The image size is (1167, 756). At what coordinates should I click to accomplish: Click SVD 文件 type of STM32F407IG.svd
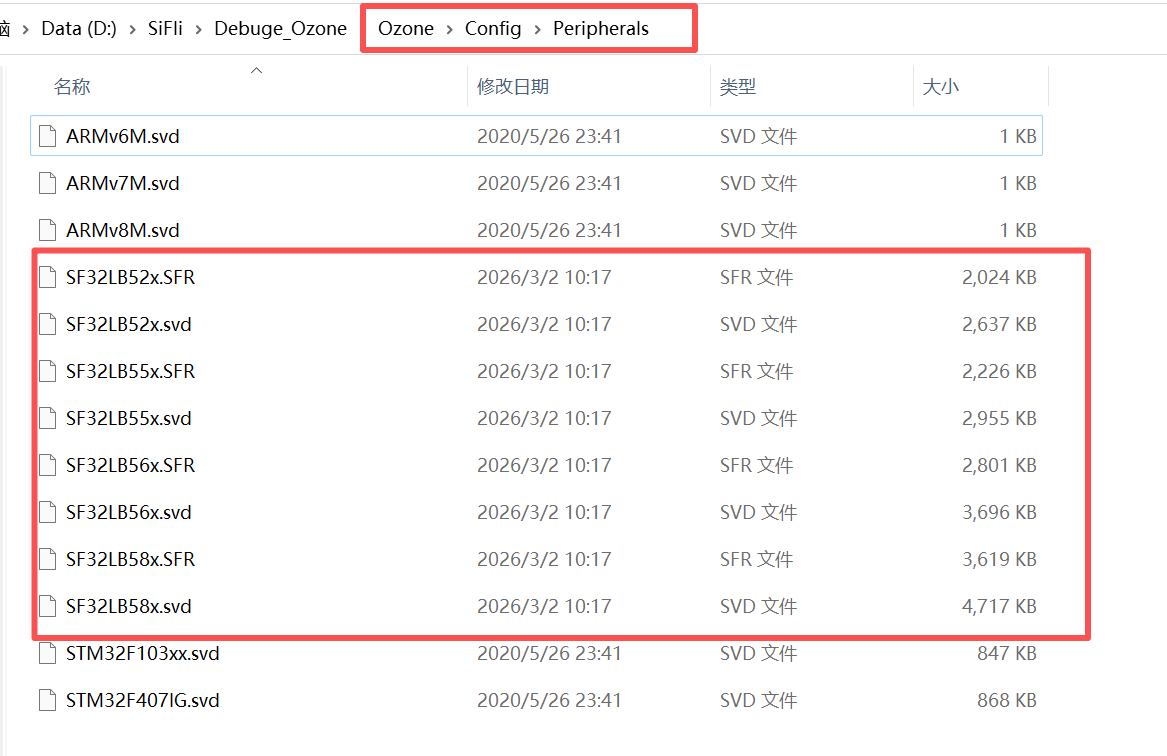coord(758,700)
